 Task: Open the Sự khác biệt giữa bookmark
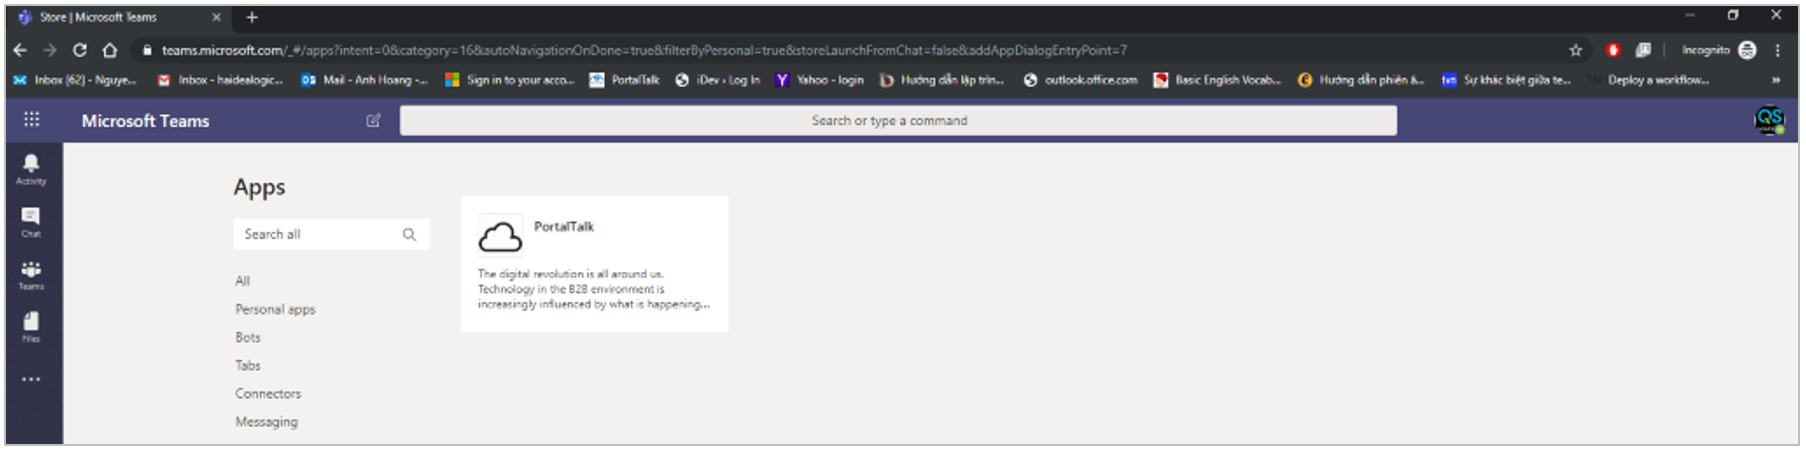[1506, 80]
